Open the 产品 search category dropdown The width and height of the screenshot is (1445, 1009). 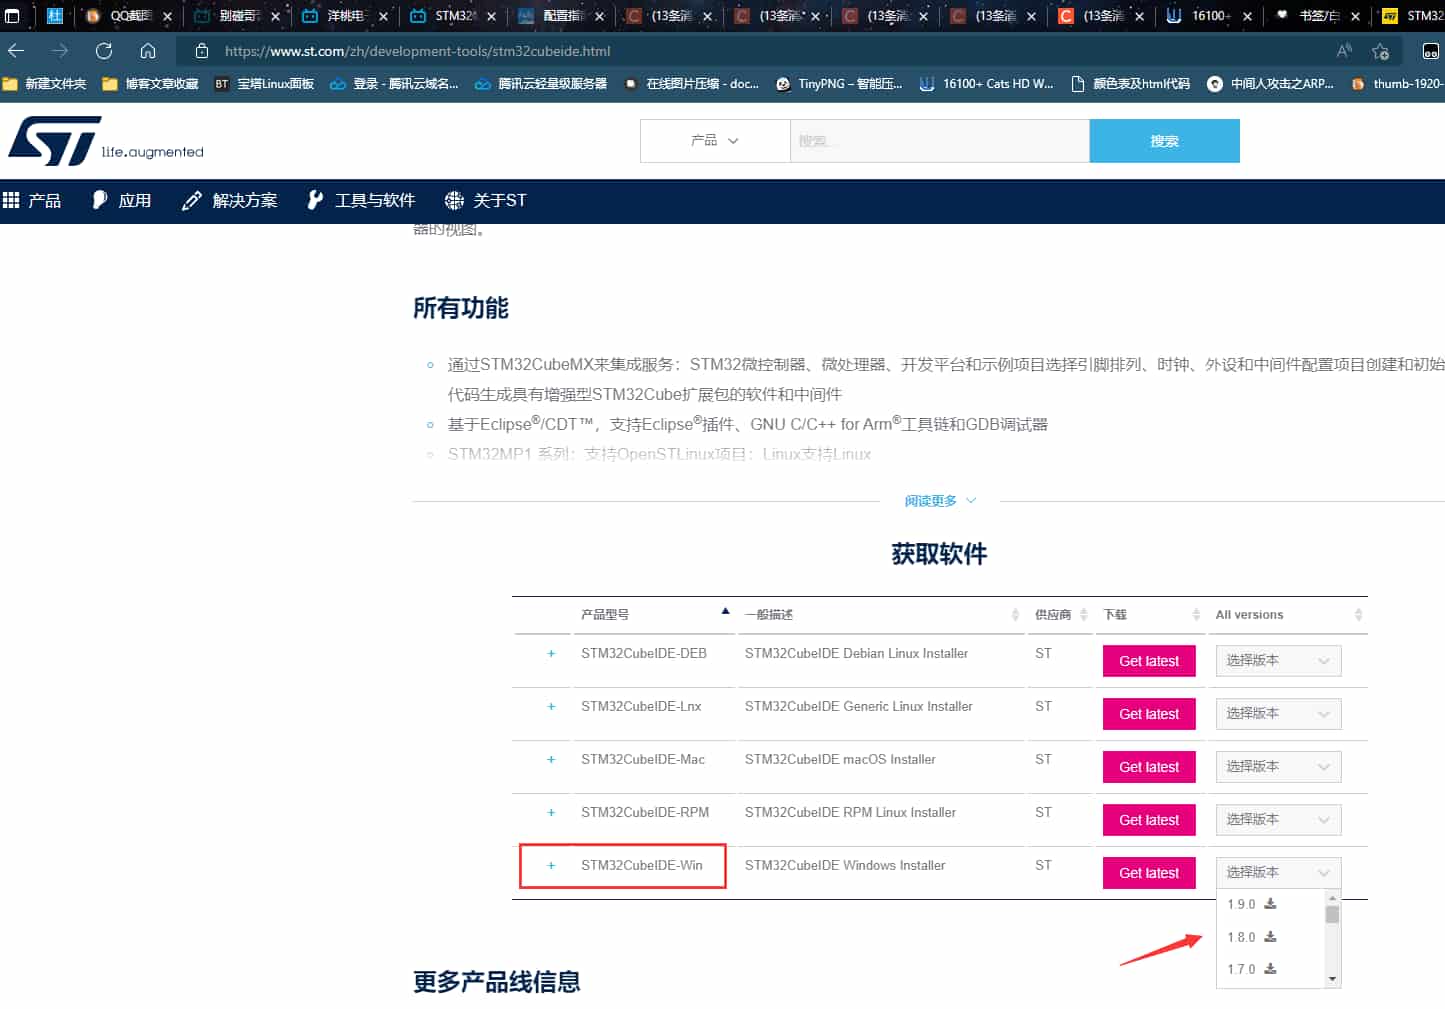[714, 141]
